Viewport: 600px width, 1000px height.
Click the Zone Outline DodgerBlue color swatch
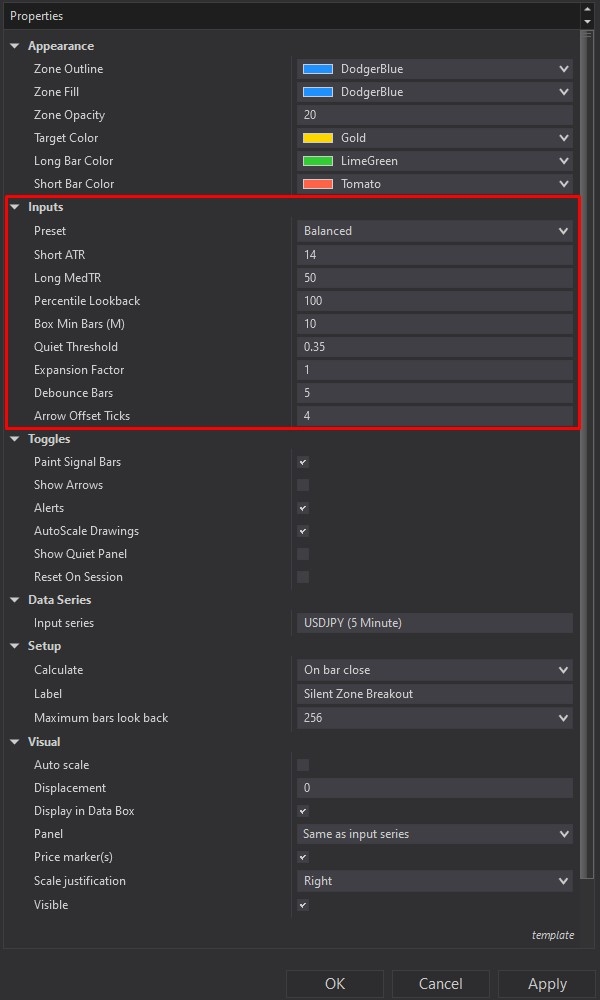(318, 69)
